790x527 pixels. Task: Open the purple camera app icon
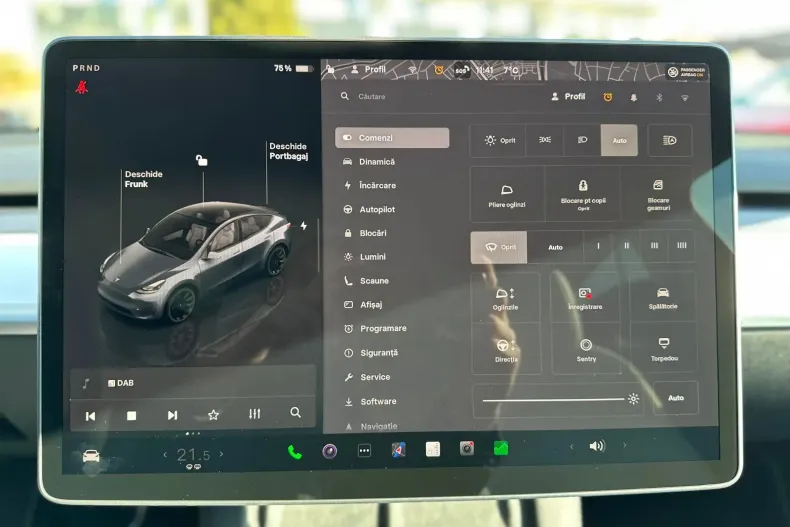point(330,451)
